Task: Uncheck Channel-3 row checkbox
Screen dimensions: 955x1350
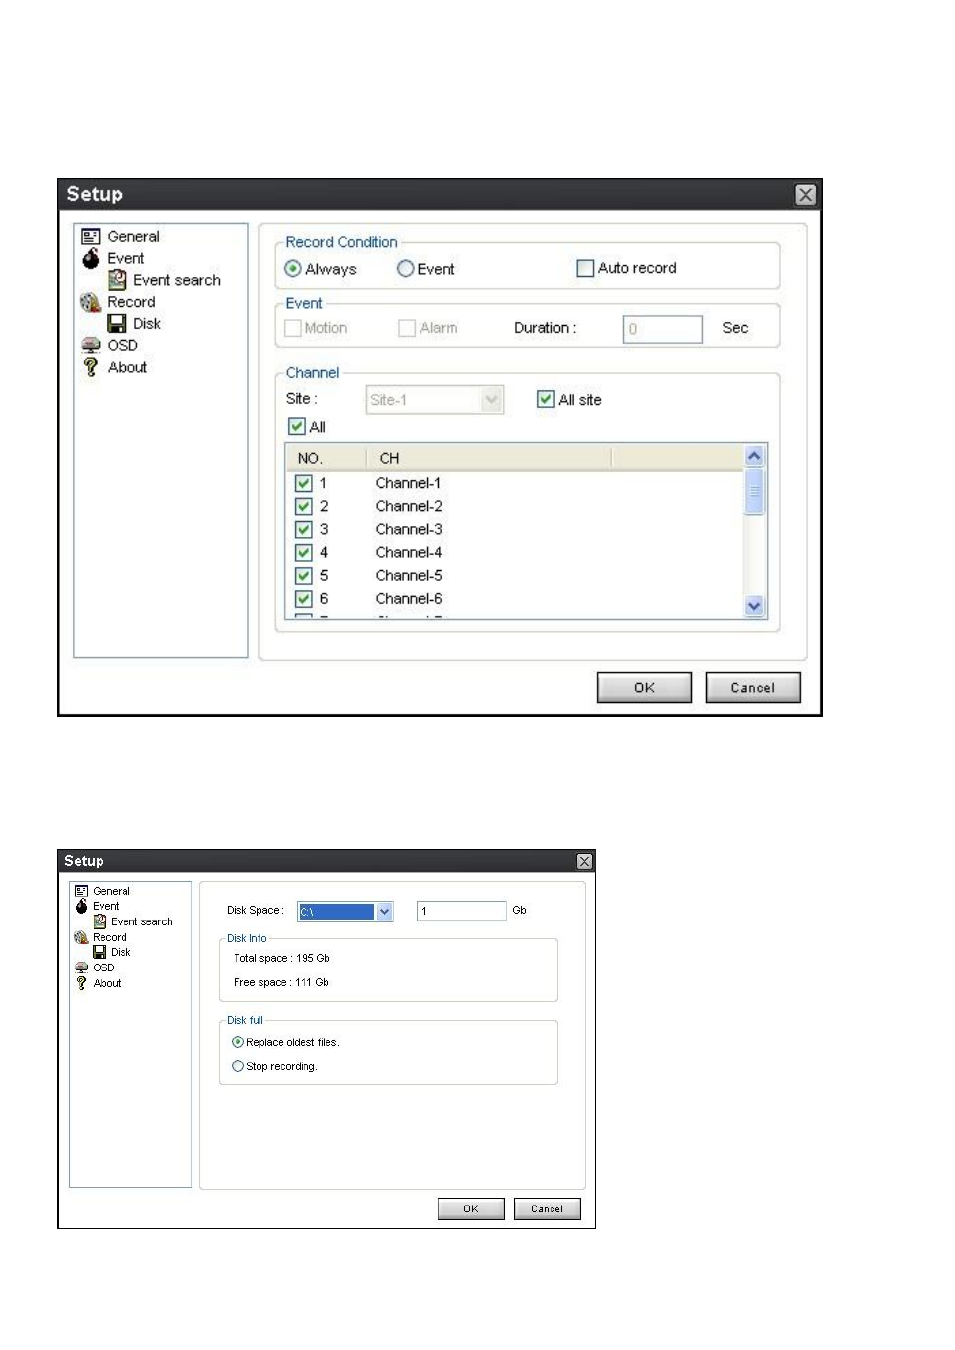Action: coord(304,529)
